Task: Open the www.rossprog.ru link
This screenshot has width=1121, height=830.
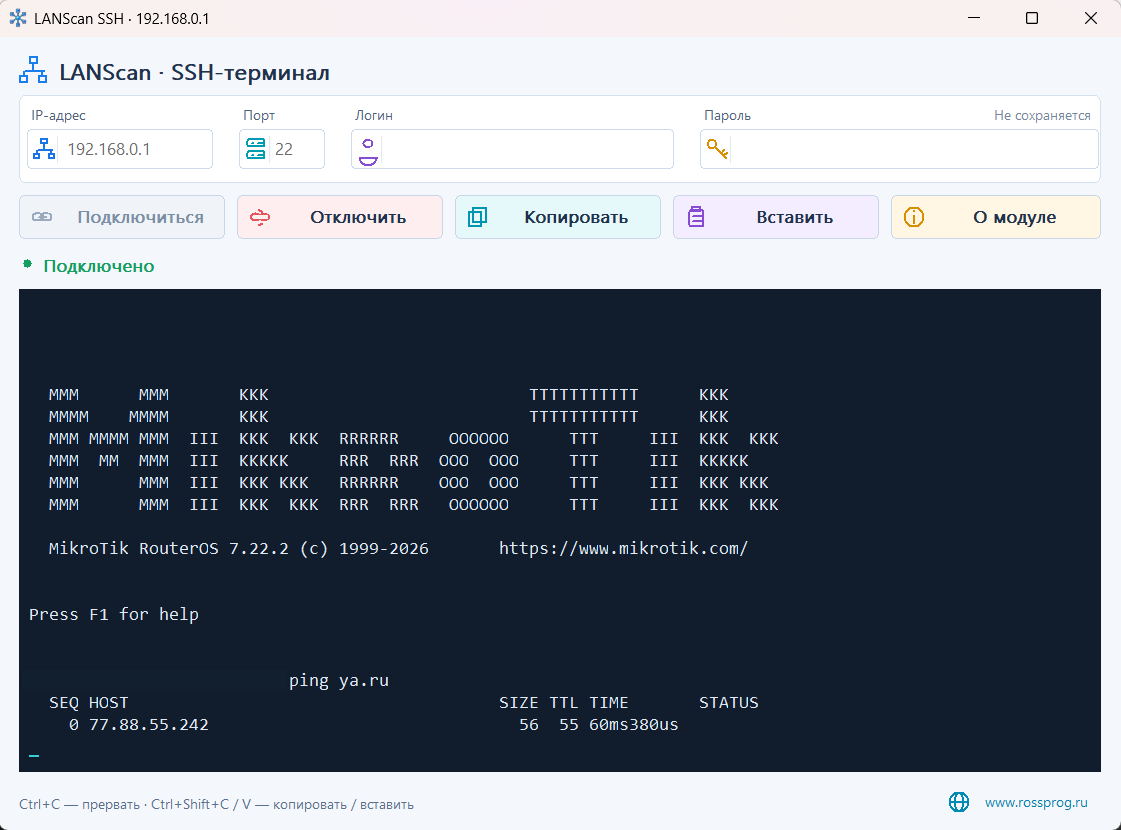Action: (1036, 802)
